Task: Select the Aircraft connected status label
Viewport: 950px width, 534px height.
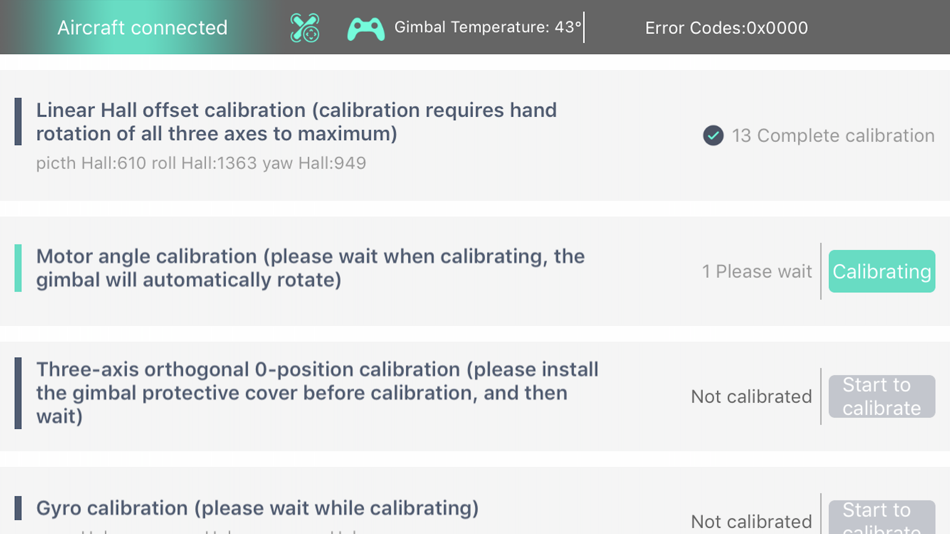Action: coord(142,27)
